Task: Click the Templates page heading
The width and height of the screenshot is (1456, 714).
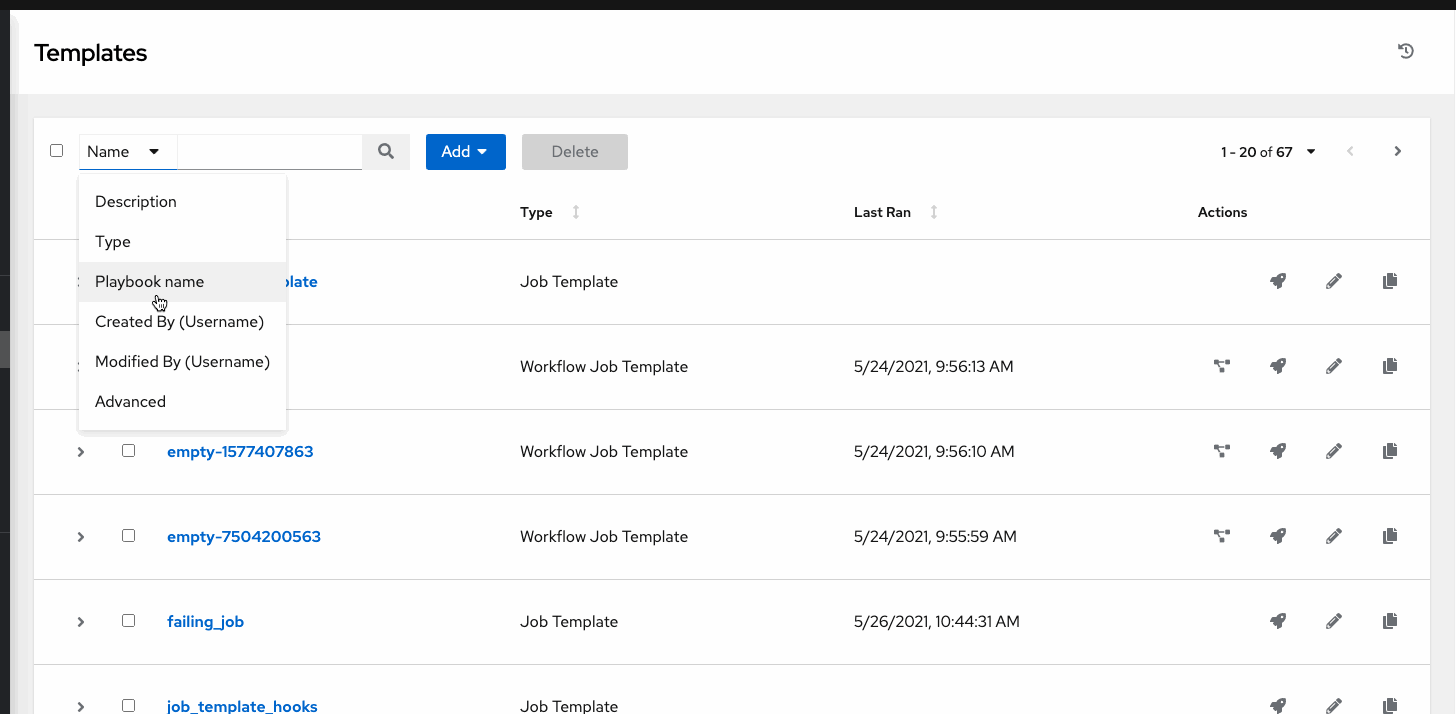Action: [x=91, y=53]
